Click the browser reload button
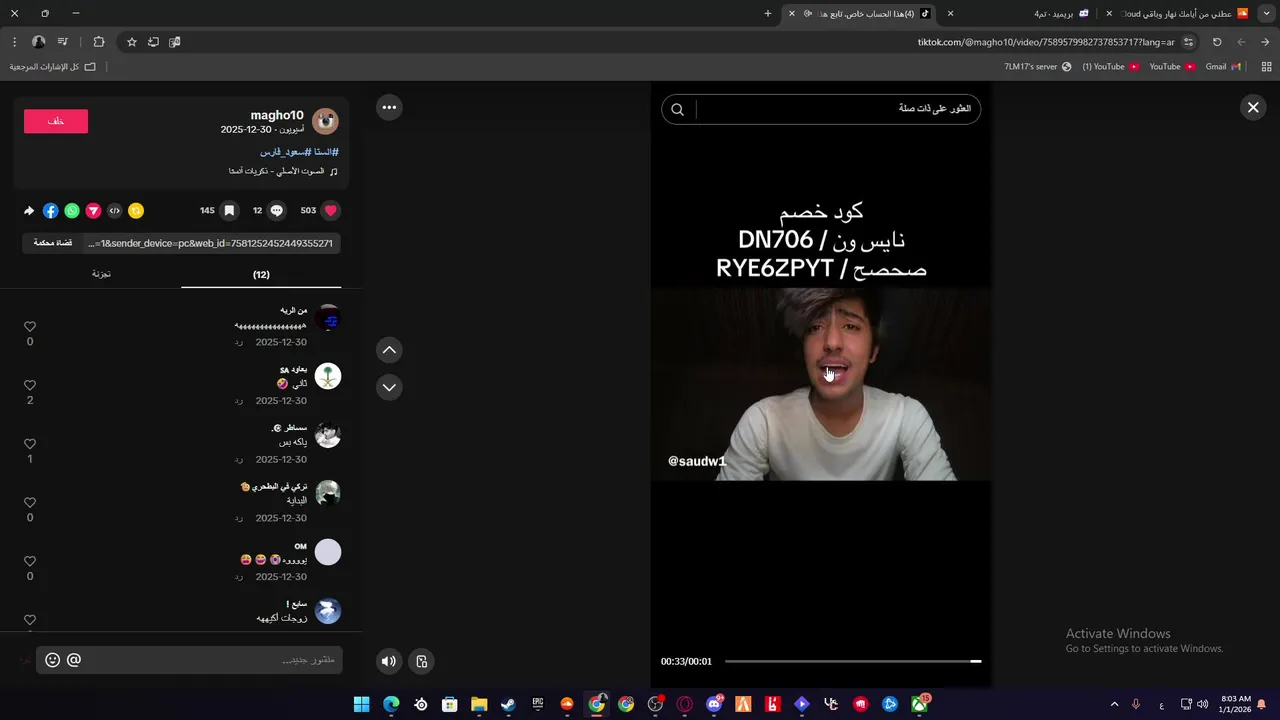 tap(1217, 42)
